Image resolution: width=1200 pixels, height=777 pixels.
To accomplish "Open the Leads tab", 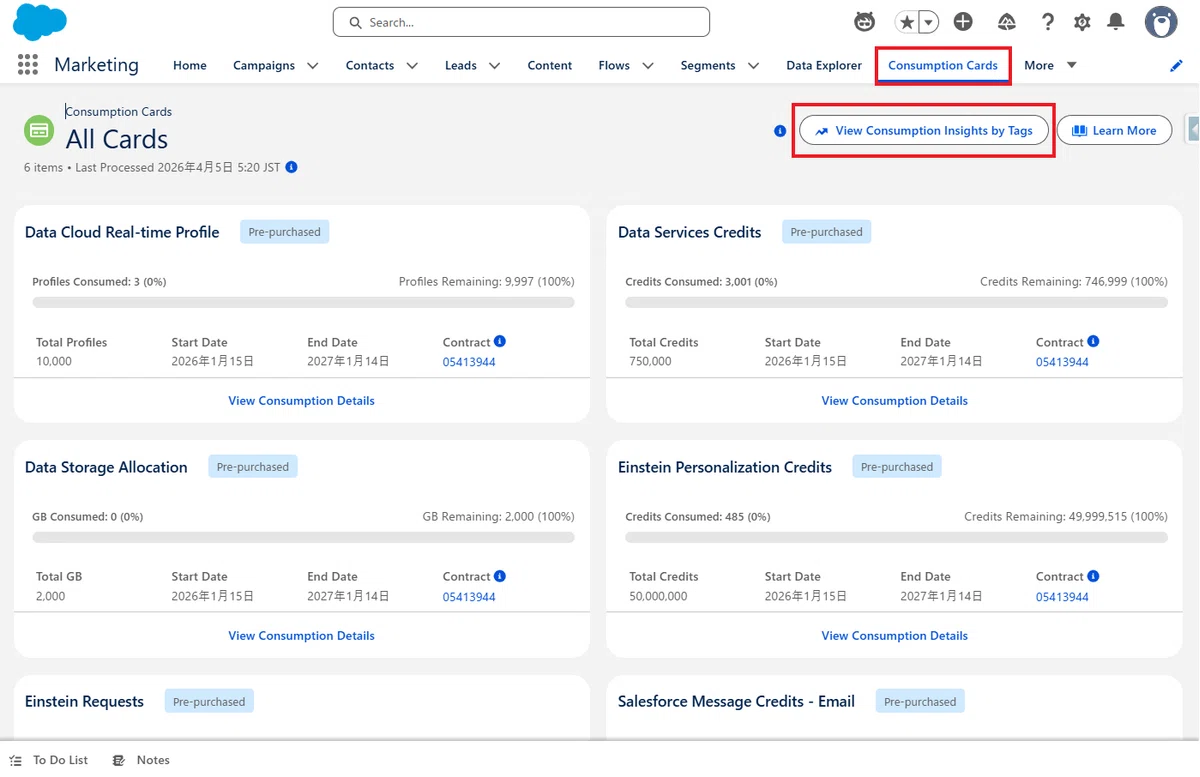I will pos(461,66).
